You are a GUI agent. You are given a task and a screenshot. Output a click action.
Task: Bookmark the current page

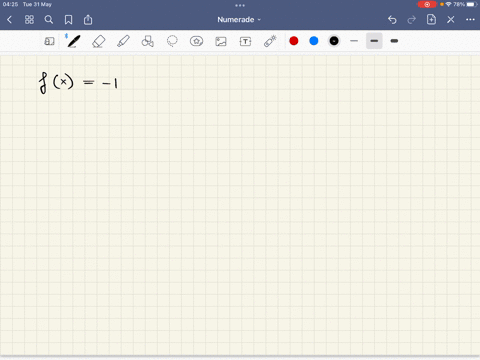click(68, 20)
